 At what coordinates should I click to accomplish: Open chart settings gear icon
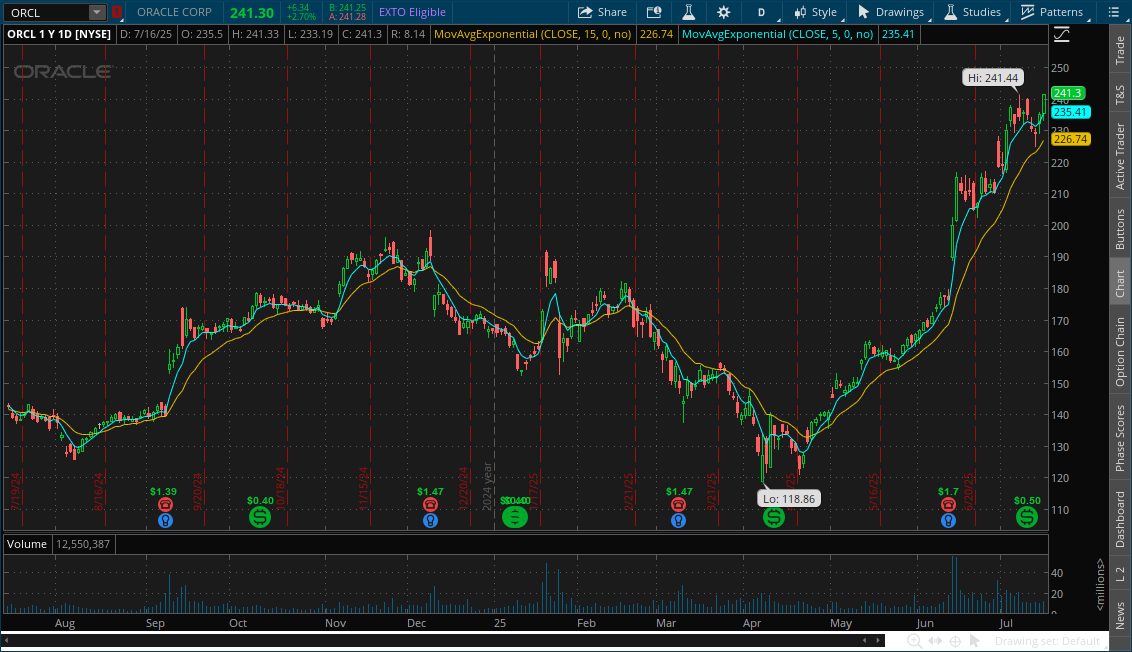723,12
